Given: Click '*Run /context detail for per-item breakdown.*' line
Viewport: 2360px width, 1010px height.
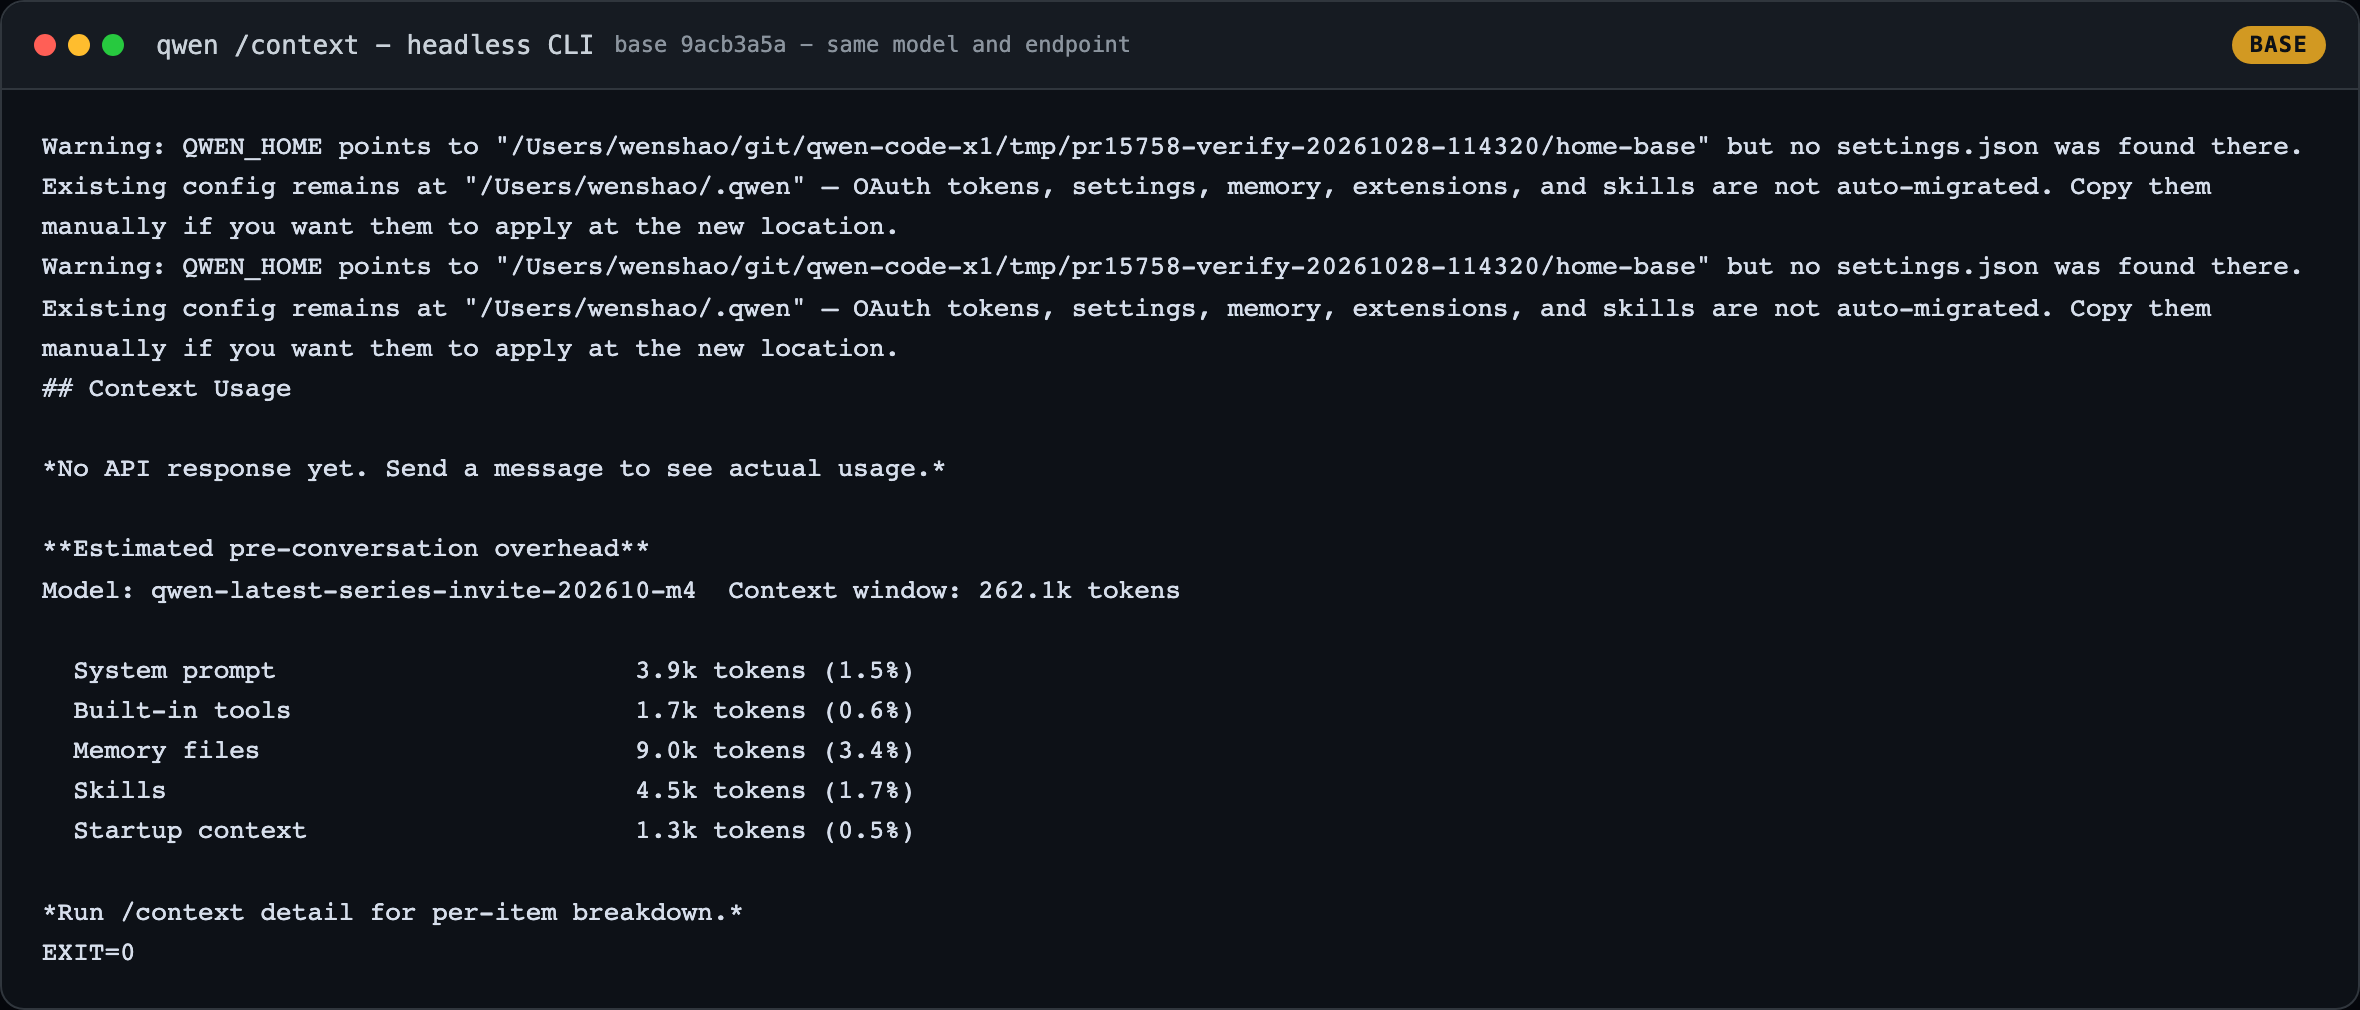Looking at the screenshot, I should click(393, 912).
